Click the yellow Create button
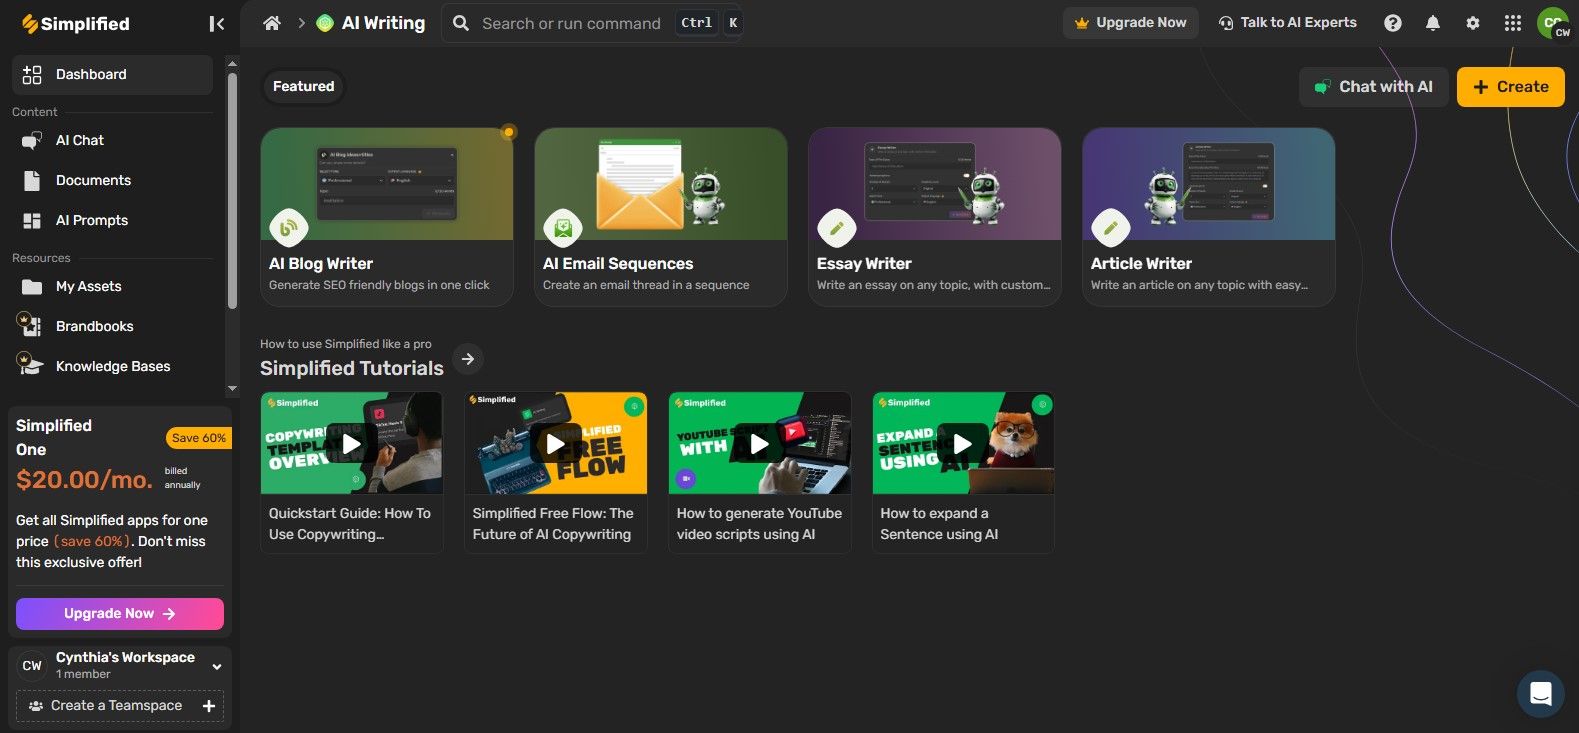The width and height of the screenshot is (1579, 733). coord(1511,87)
